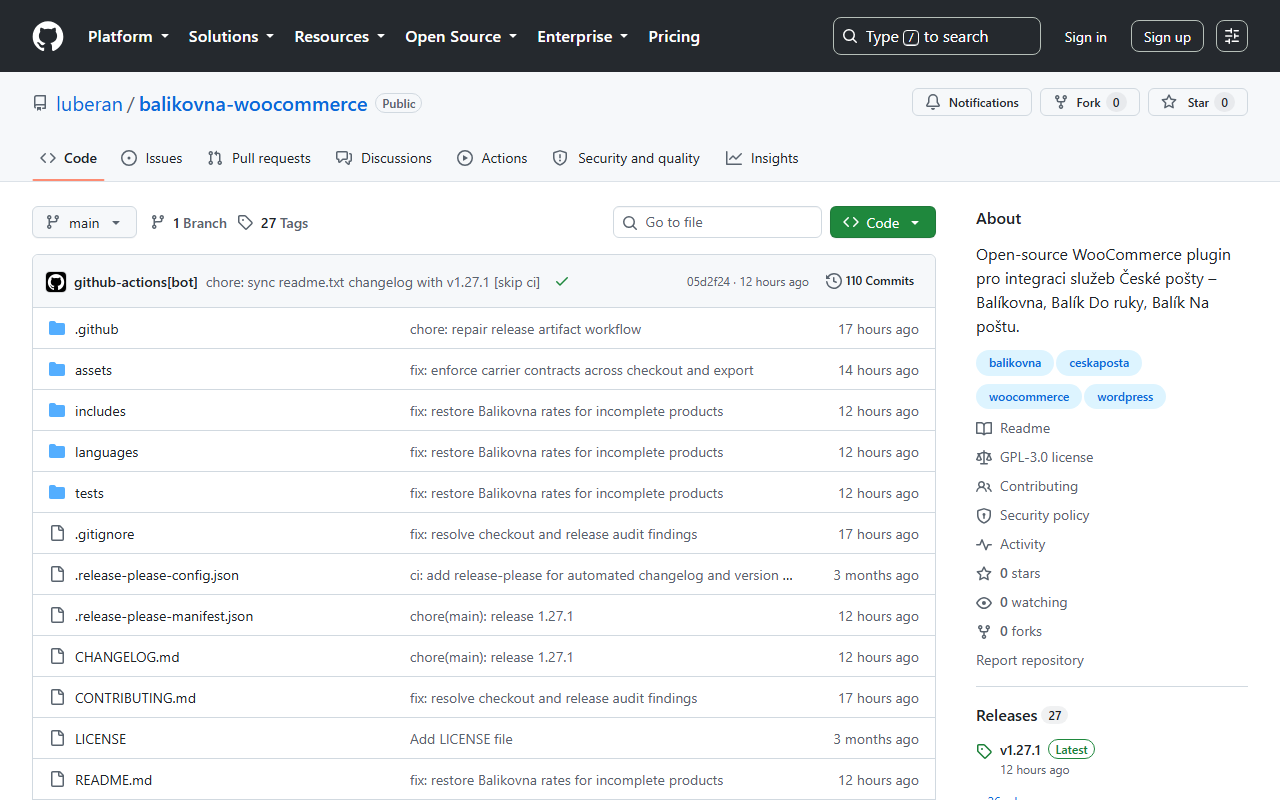Click Sign in
Viewport: 1280px width, 800px height.
click(x=1085, y=37)
